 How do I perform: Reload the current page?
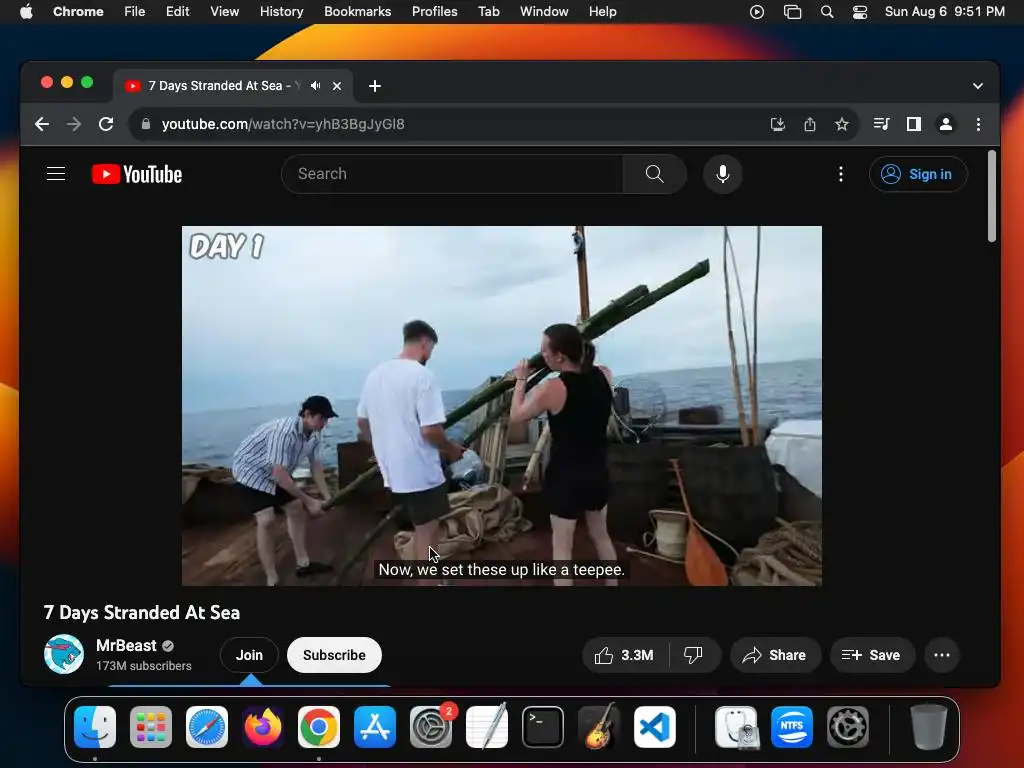click(x=106, y=124)
